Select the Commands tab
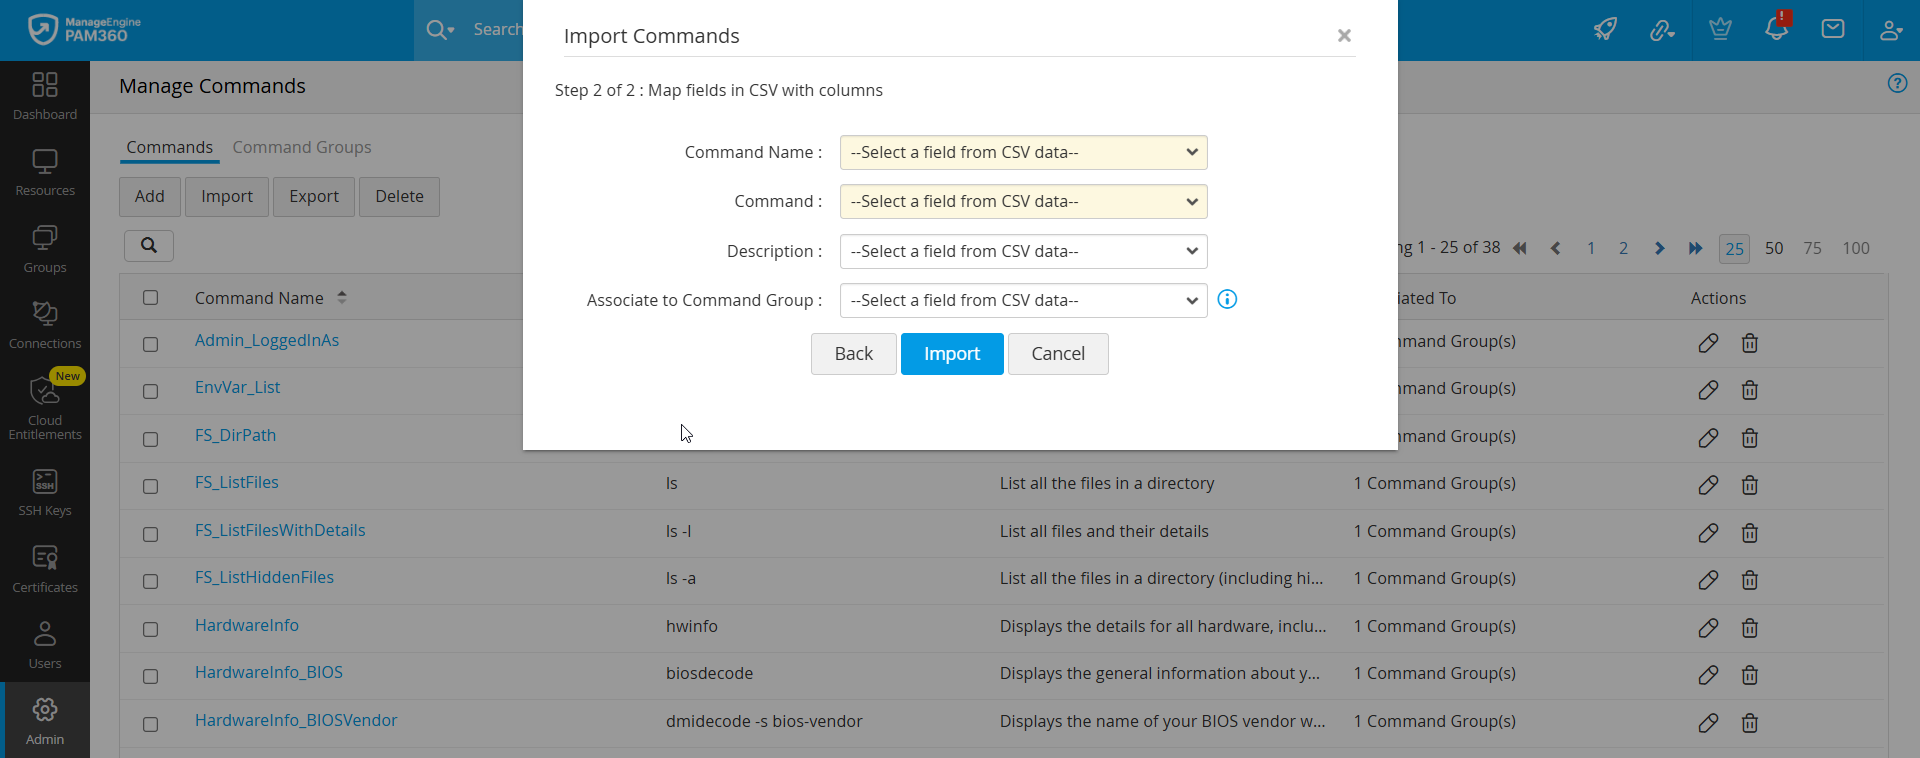The height and width of the screenshot is (758, 1920). [x=169, y=147]
